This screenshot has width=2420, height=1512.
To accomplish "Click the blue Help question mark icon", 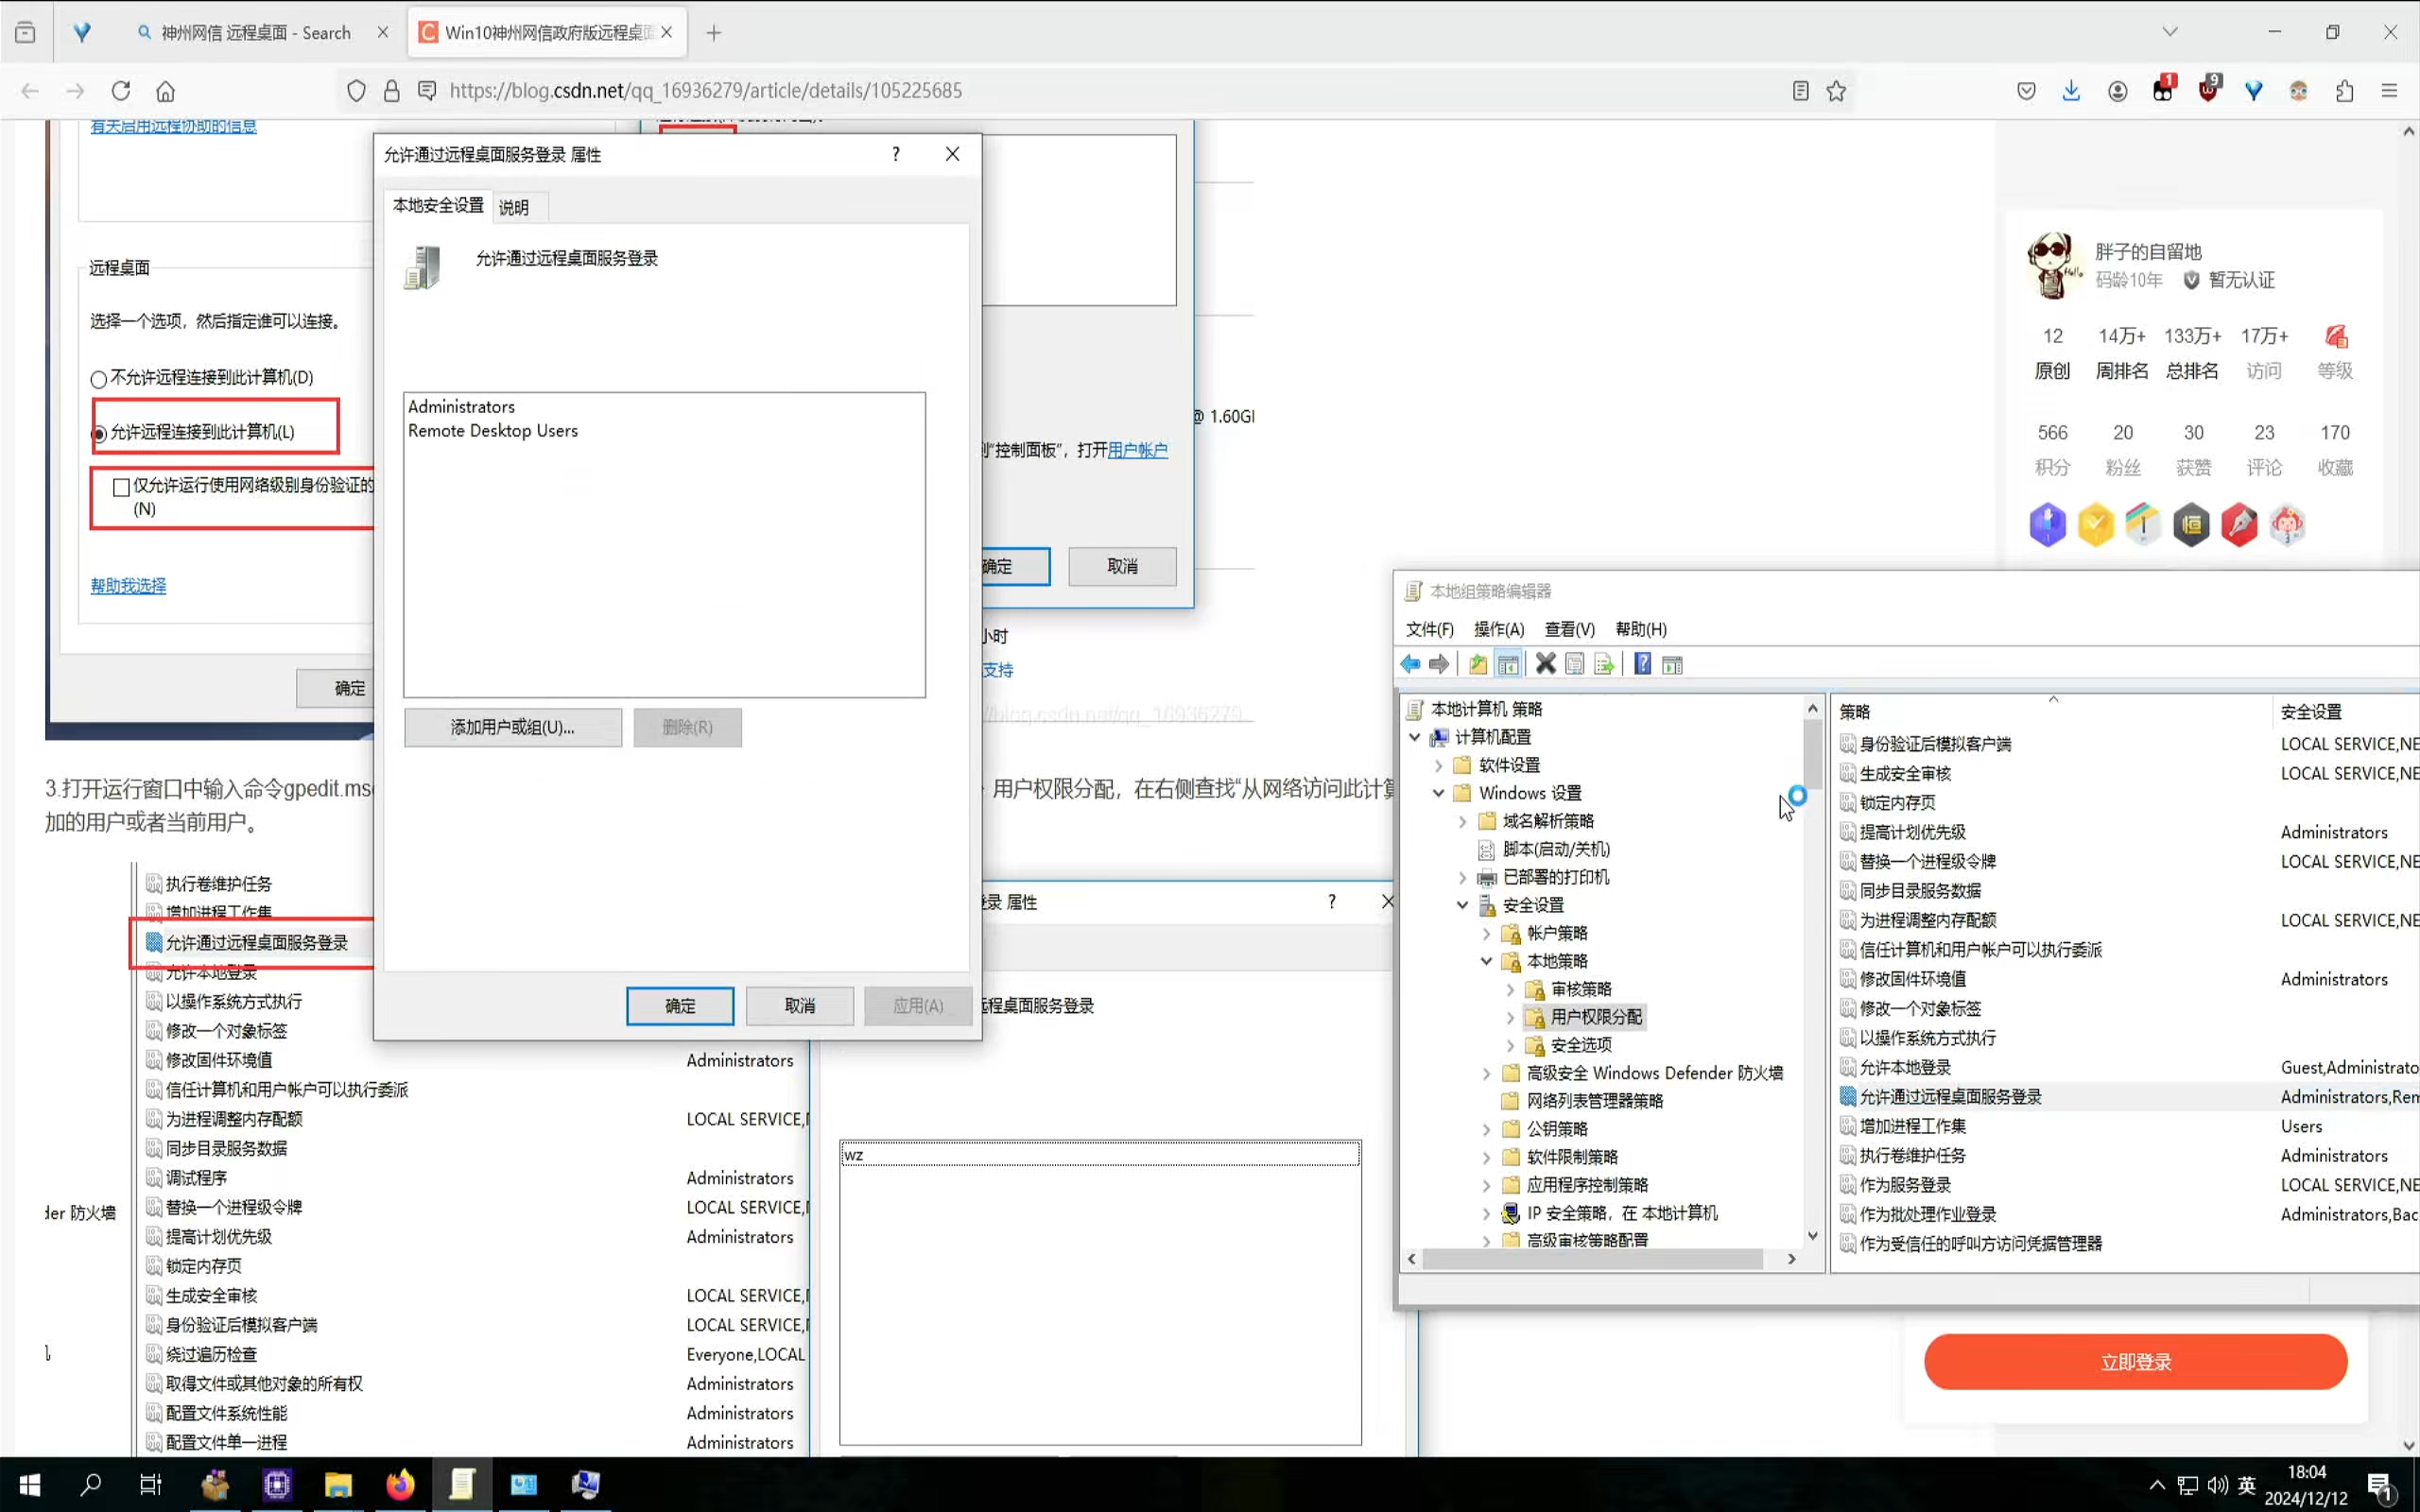I will (1642, 664).
